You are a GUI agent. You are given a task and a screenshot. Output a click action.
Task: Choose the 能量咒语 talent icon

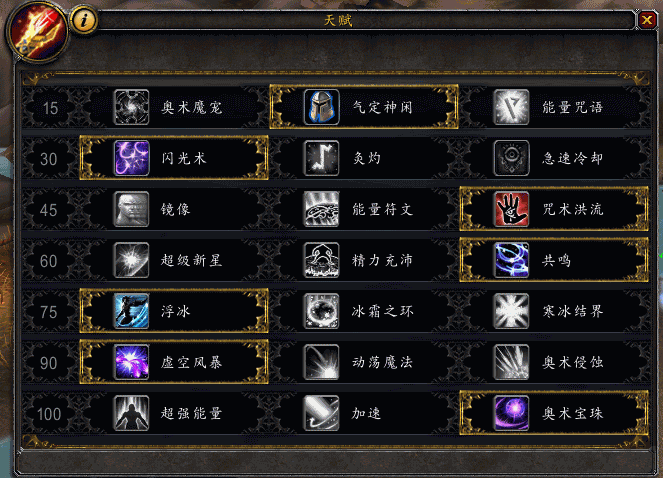511,107
